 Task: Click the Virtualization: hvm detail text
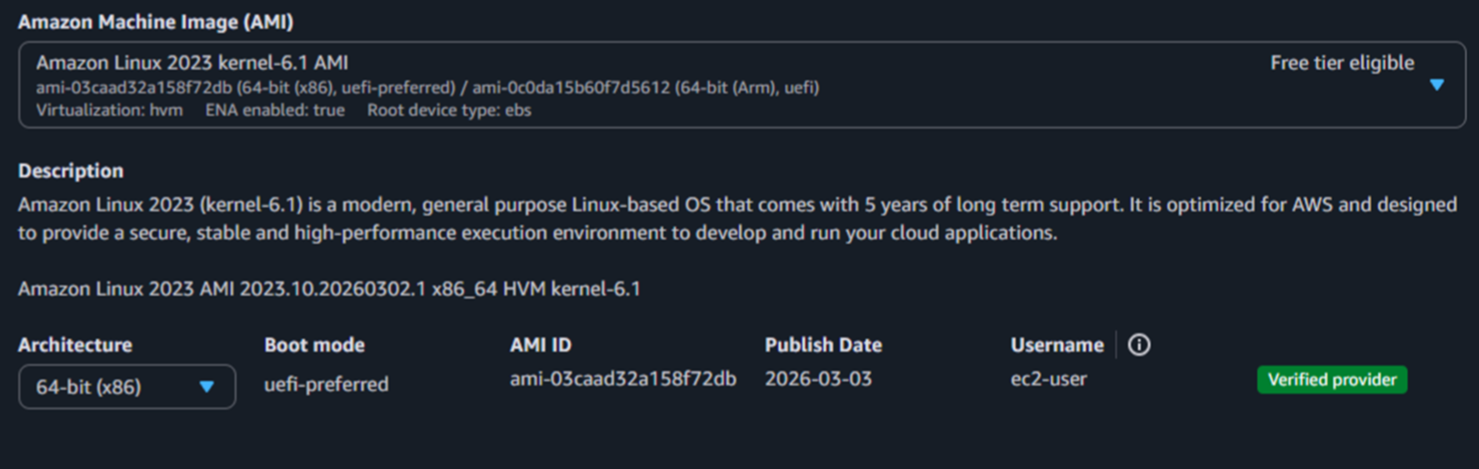coord(109,110)
